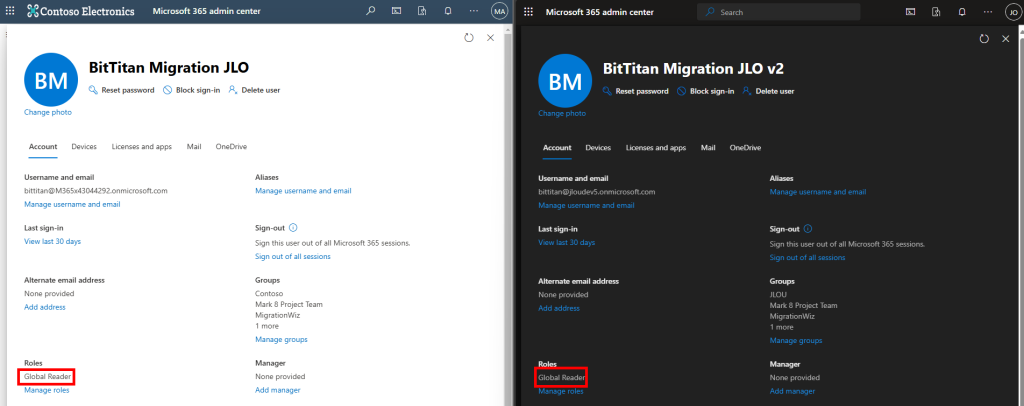Delete user in the dark panel
Image resolution: width=1024 pixels, height=406 pixels.
pyautogui.click(x=768, y=91)
